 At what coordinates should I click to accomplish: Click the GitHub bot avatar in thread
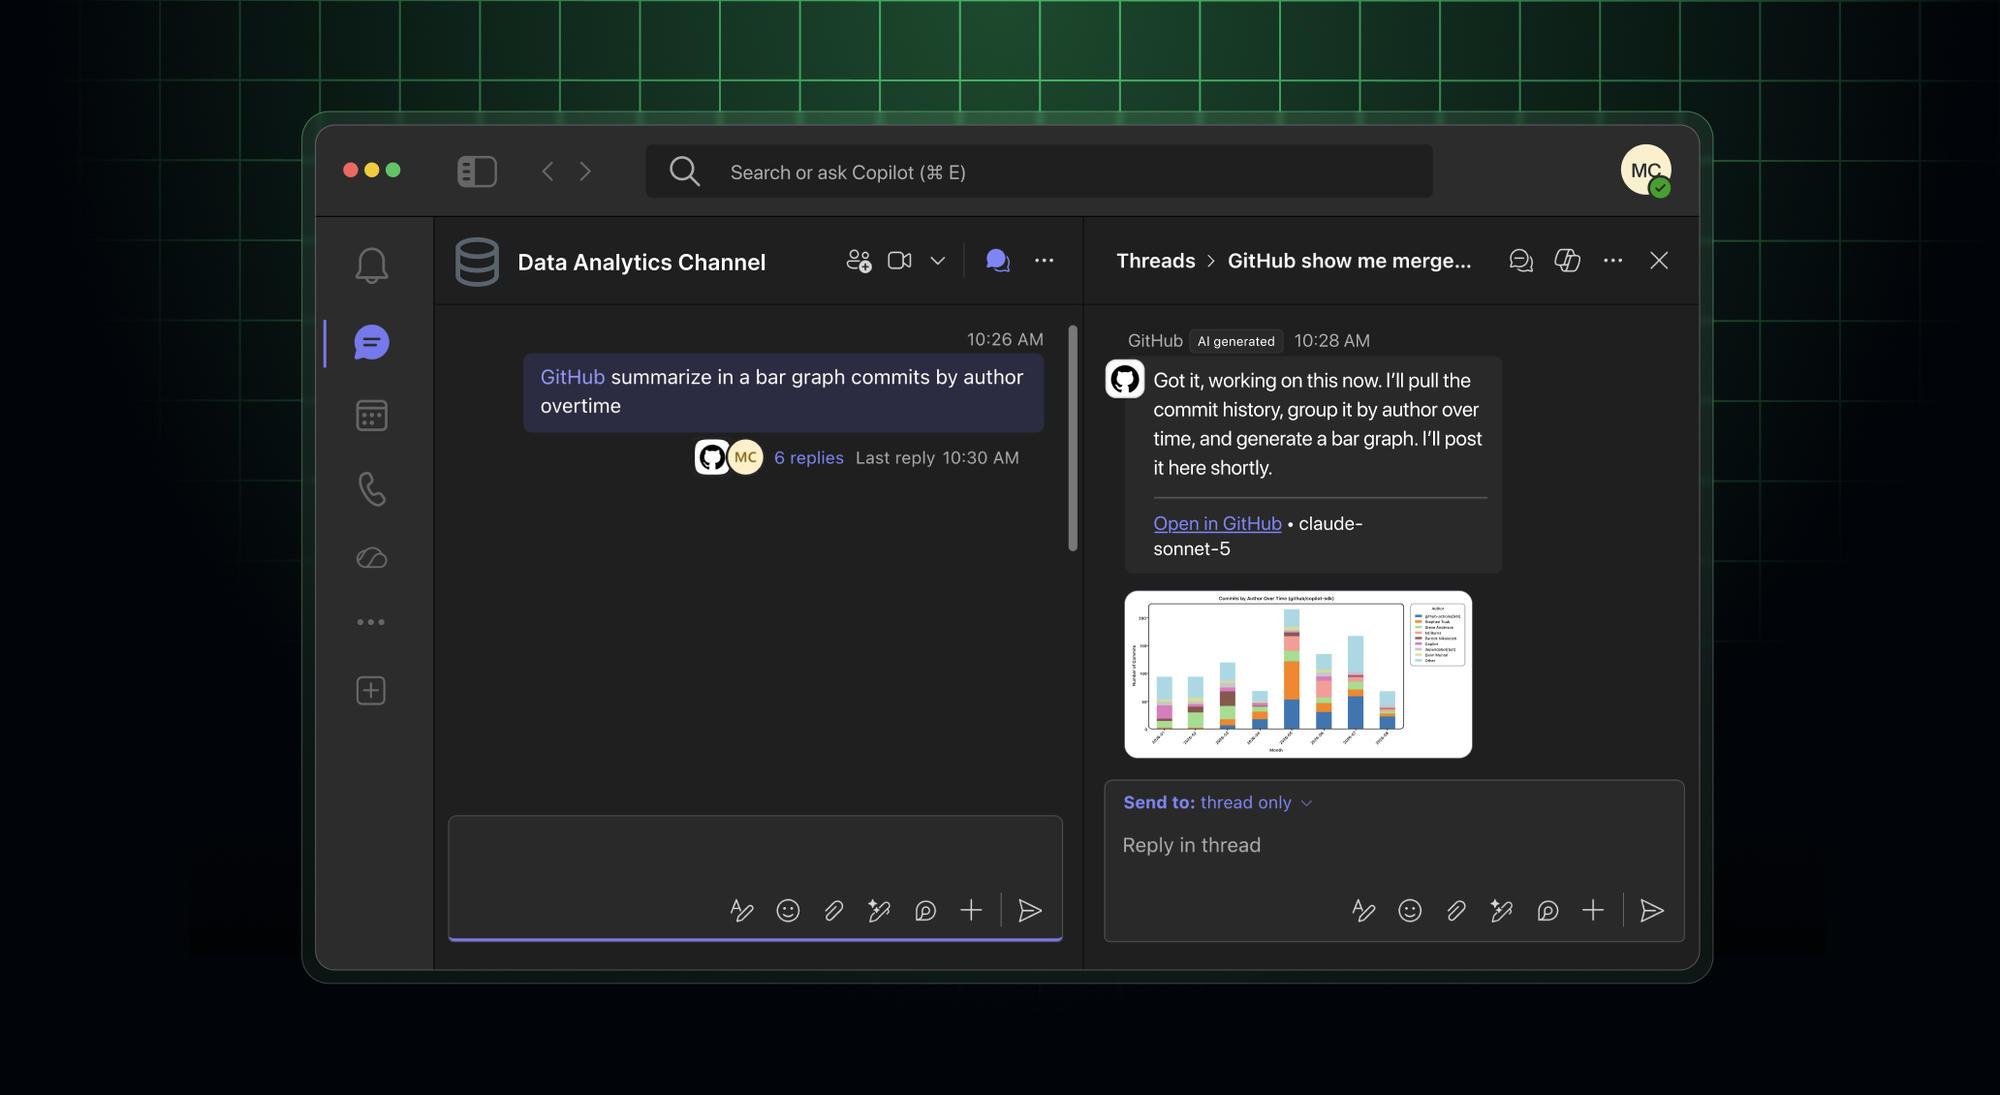coord(1124,379)
